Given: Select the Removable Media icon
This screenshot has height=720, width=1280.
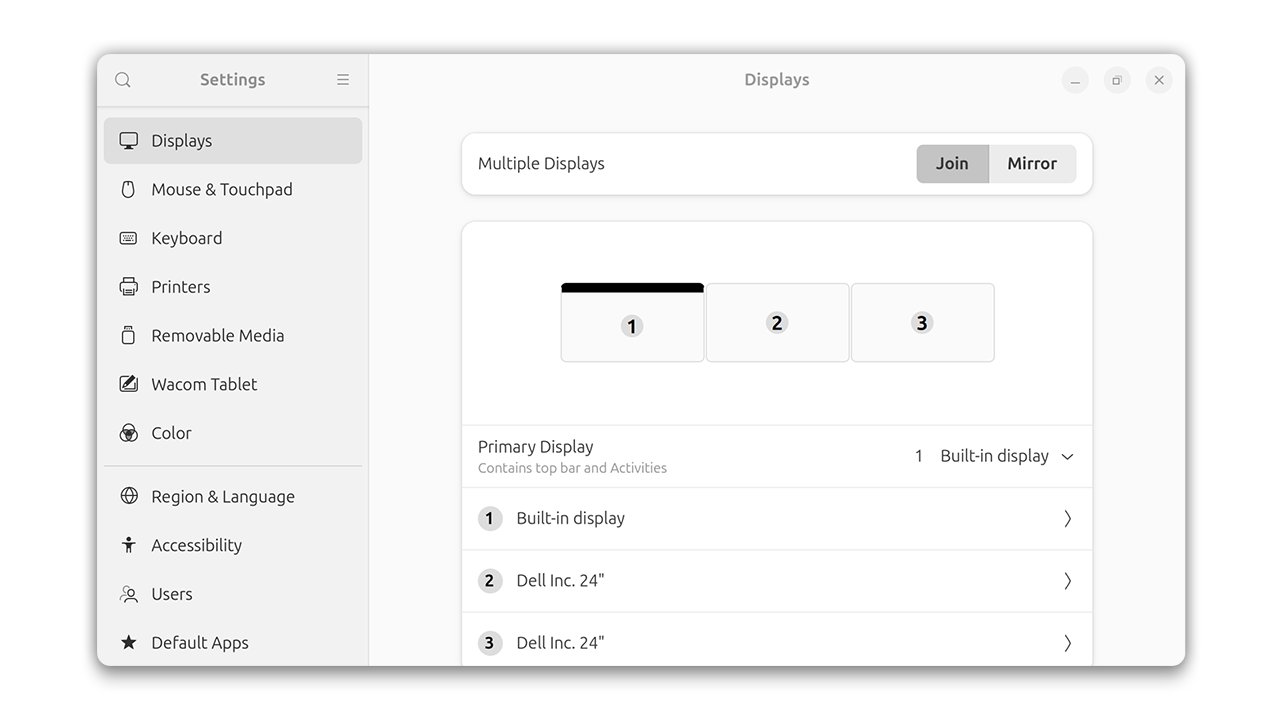Looking at the screenshot, I should (128, 335).
